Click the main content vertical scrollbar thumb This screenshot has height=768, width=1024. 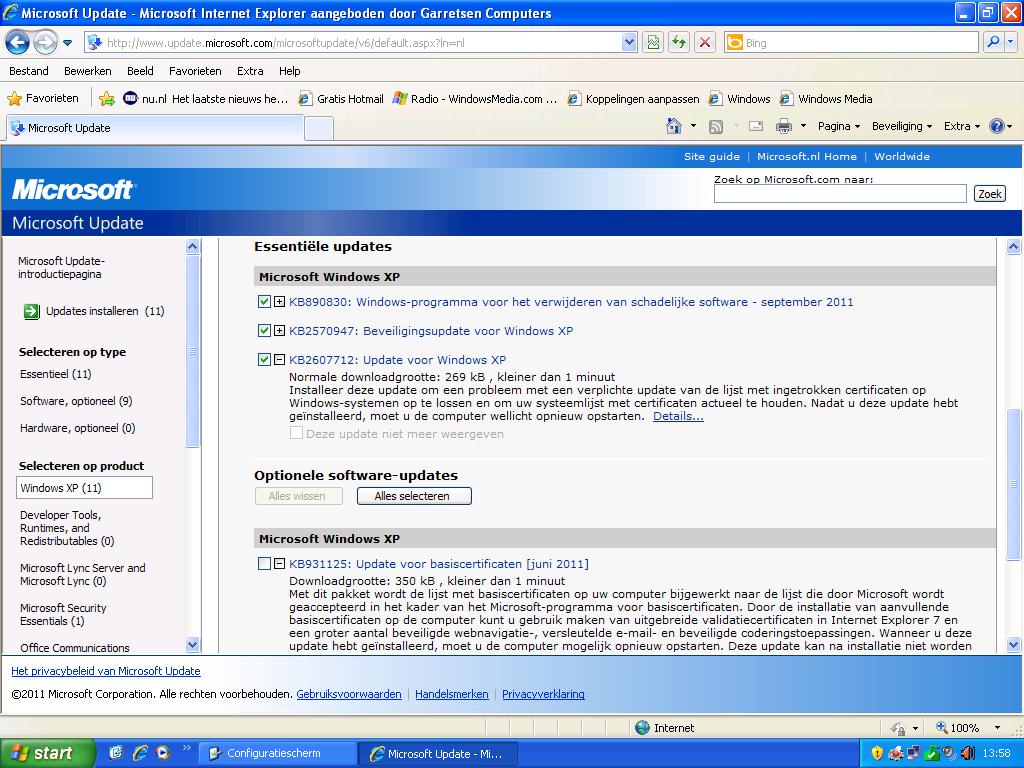pos(1013,484)
